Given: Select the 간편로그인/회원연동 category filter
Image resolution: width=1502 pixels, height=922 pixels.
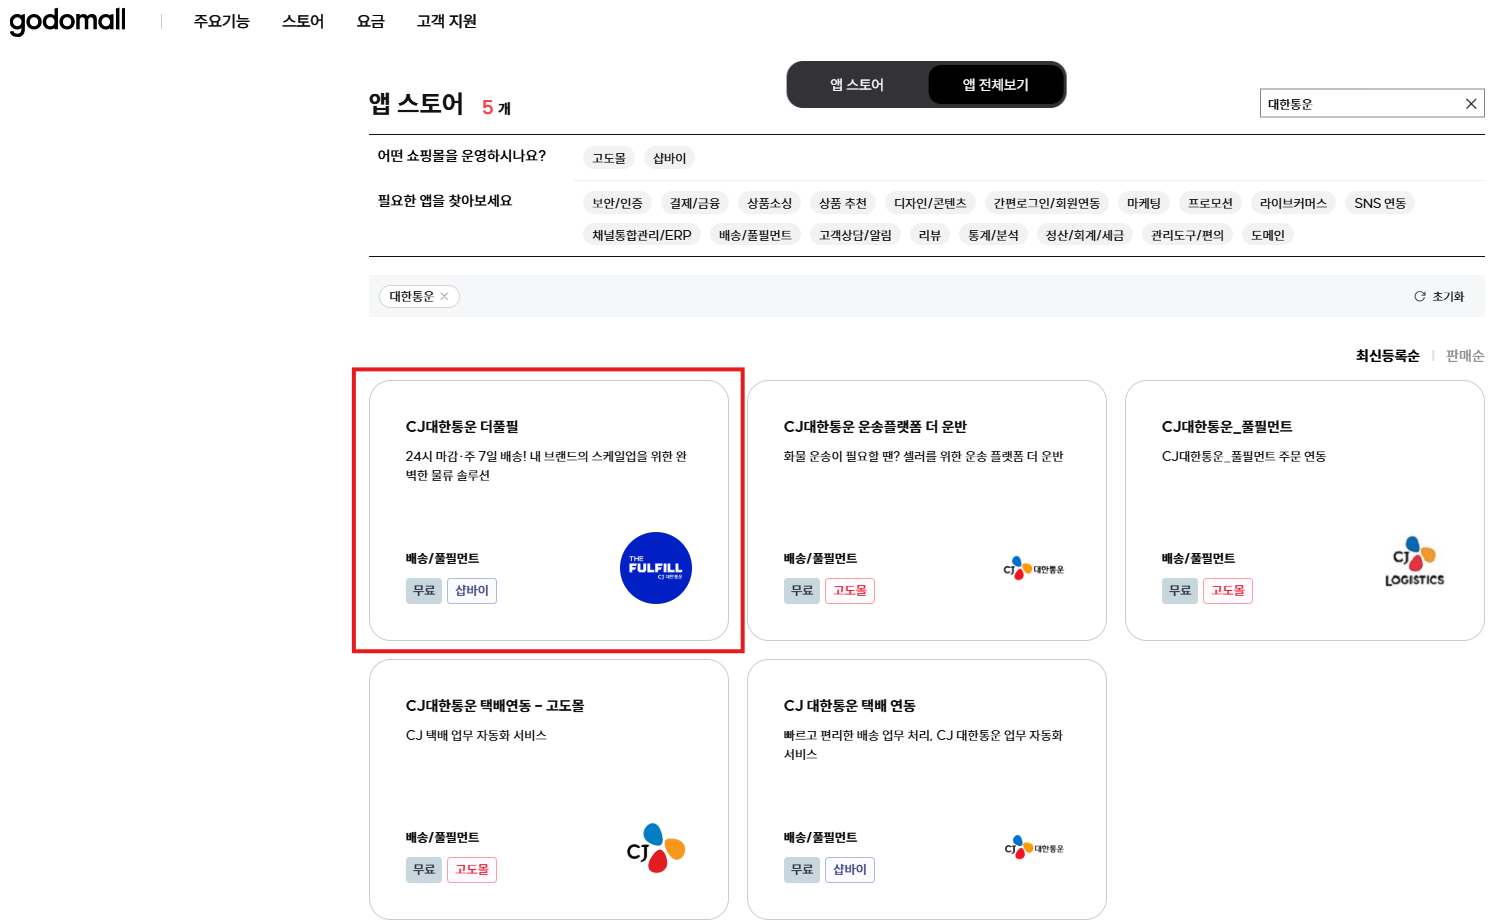Looking at the screenshot, I should [1047, 203].
